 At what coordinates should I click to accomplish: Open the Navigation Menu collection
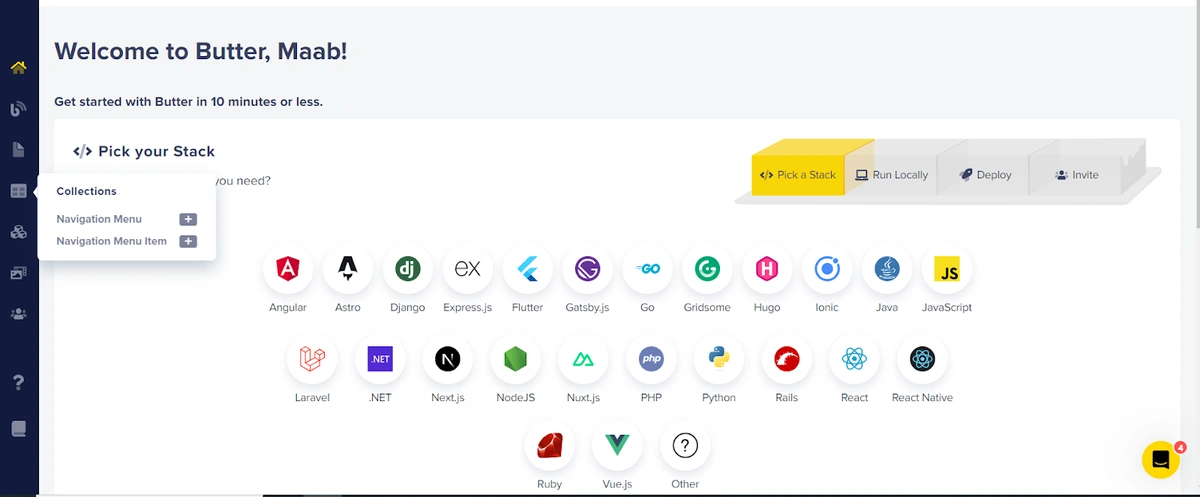click(x=99, y=219)
